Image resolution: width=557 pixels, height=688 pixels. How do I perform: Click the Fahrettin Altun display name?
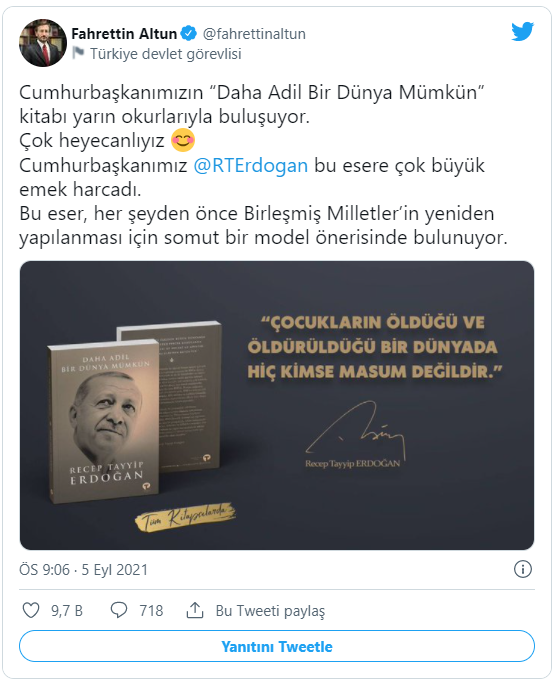124,33
